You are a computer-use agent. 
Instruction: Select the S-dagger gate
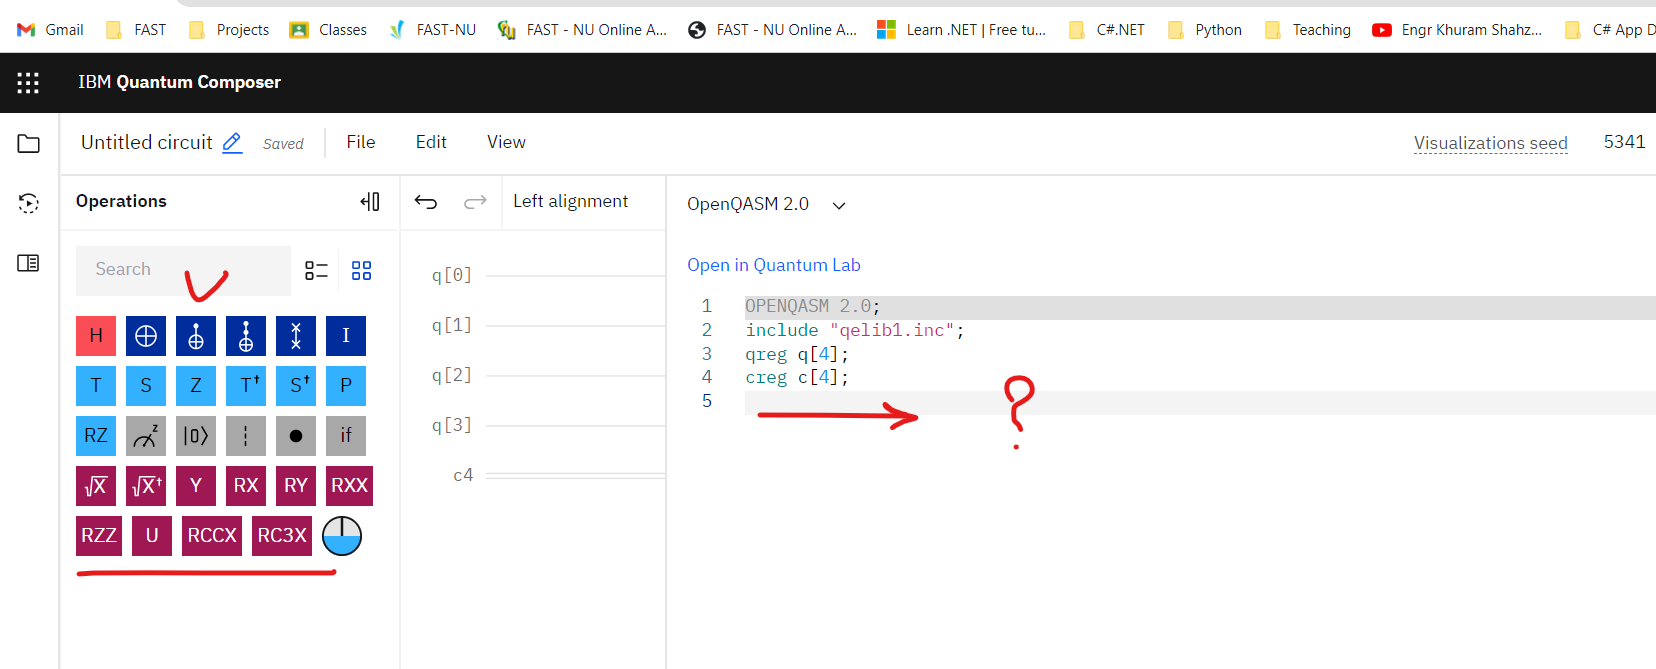pos(296,386)
